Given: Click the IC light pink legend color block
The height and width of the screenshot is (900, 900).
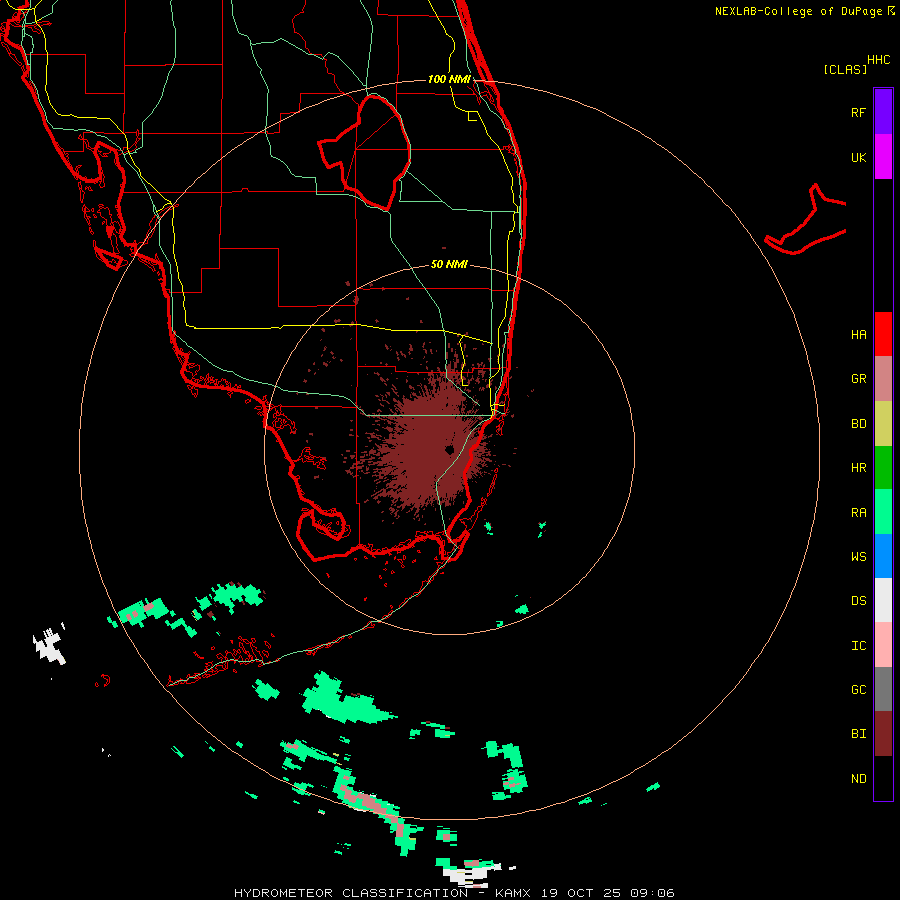Looking at the screenshot, I should tap(883, 645).
